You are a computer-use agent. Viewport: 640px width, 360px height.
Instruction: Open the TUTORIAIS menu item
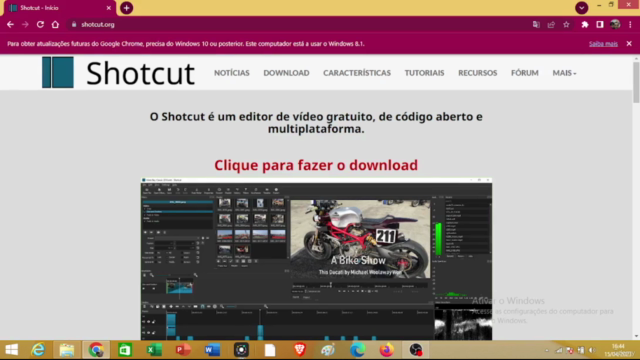tap(424, 73)
